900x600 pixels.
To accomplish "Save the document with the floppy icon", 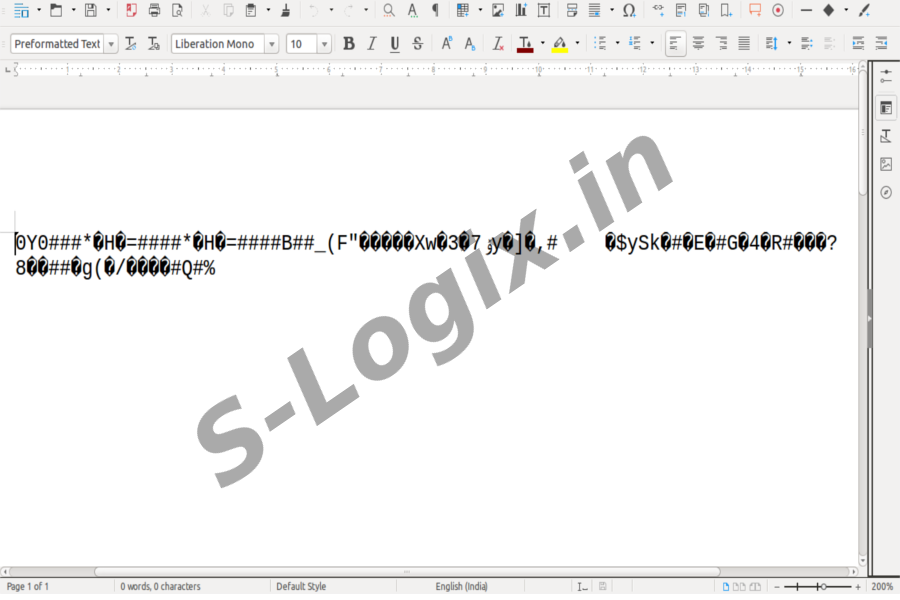I will point(91,10).
